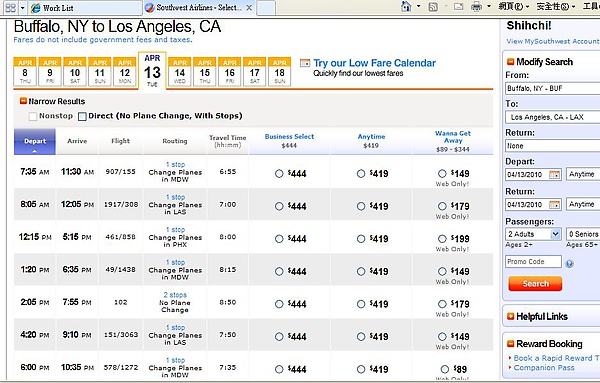Close the Southwest Airlines tab
The height and width of the screenshot is (383, 600).
tap(249, 8)
